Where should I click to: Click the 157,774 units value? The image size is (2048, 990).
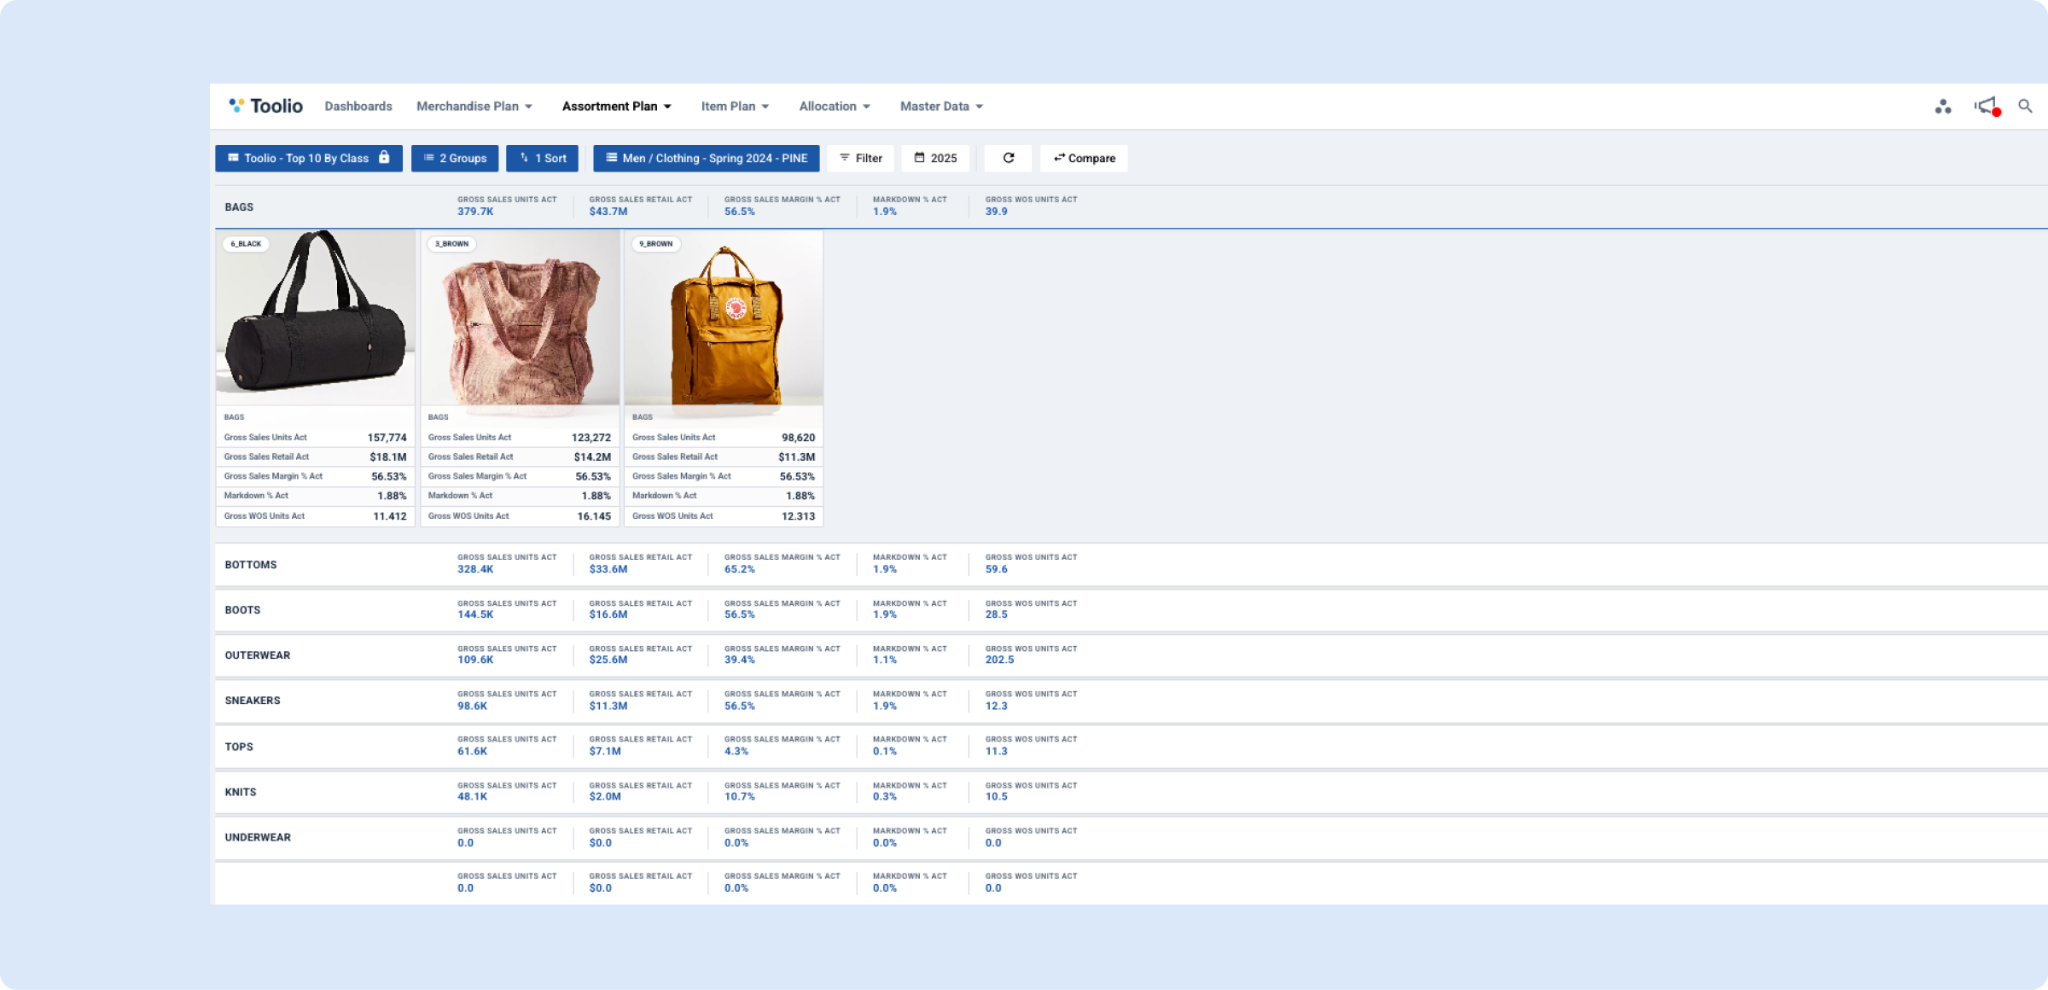pos(387,438)
